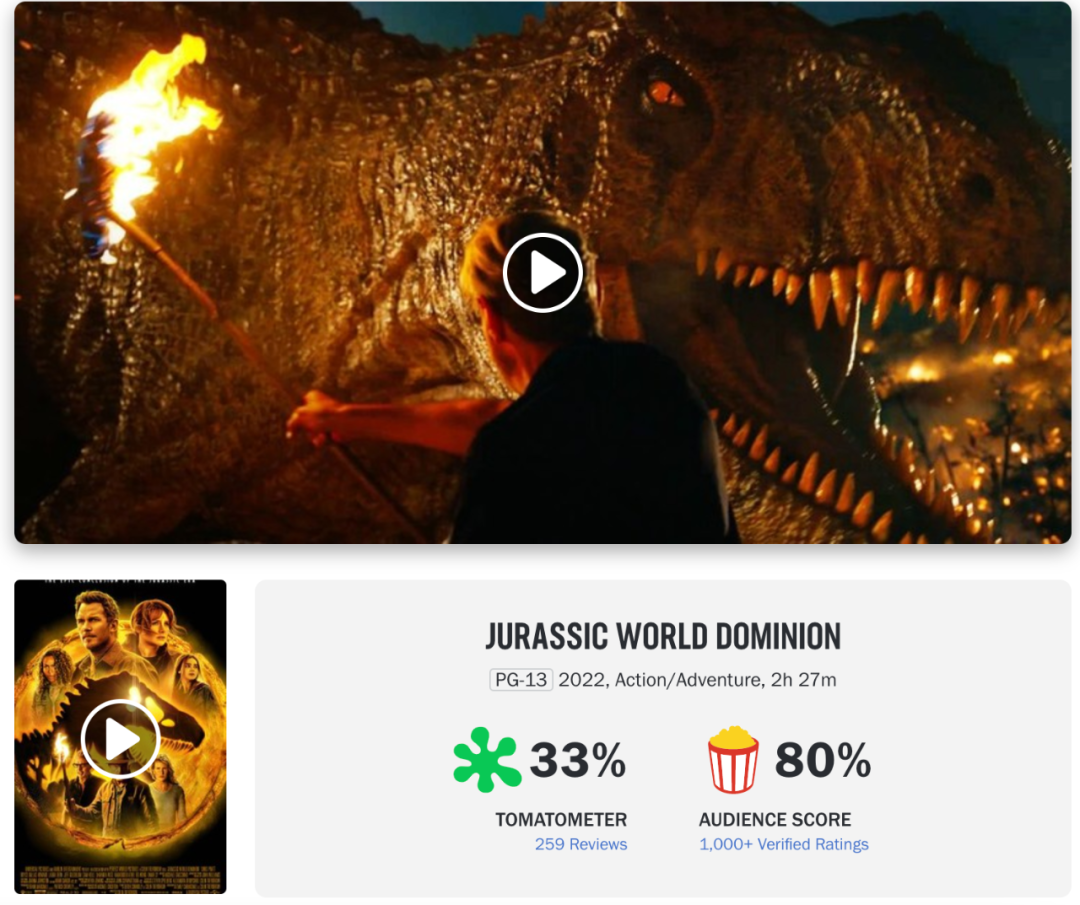Click the PG-13 rating badge
This screenshot has height=905, width=1080.
click(x=521, y=680)
